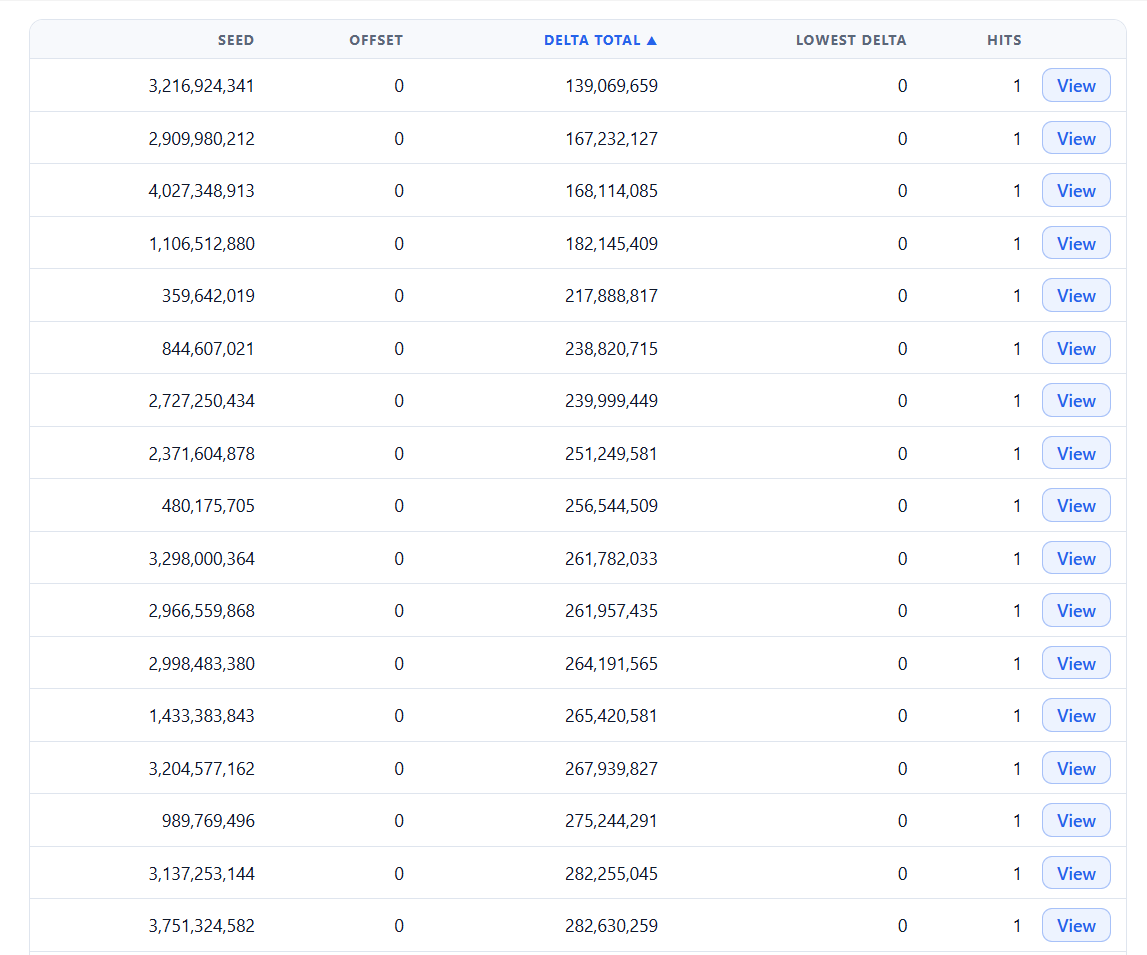Screen dimensions: 1147x955
Task: Select seed value 2,727,250,434
Action: [x=201, y=401]
